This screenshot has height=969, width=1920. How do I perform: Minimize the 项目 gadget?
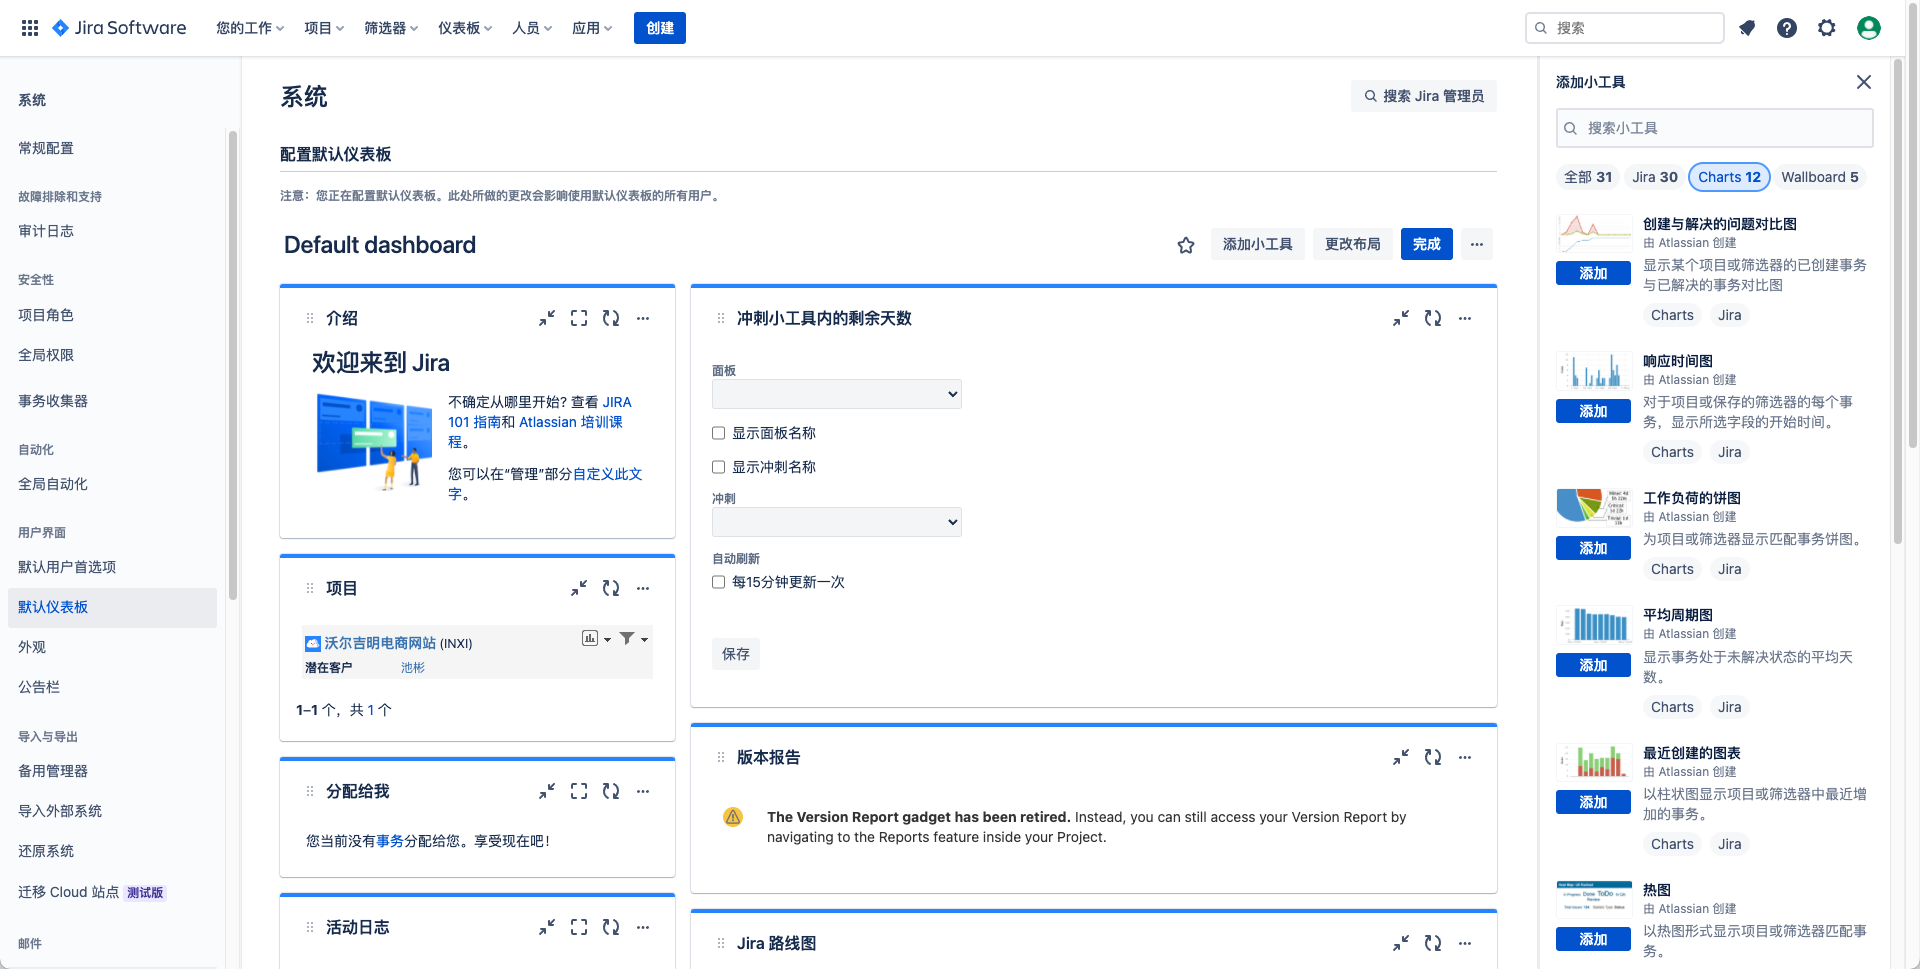click(x=579, y=588)
